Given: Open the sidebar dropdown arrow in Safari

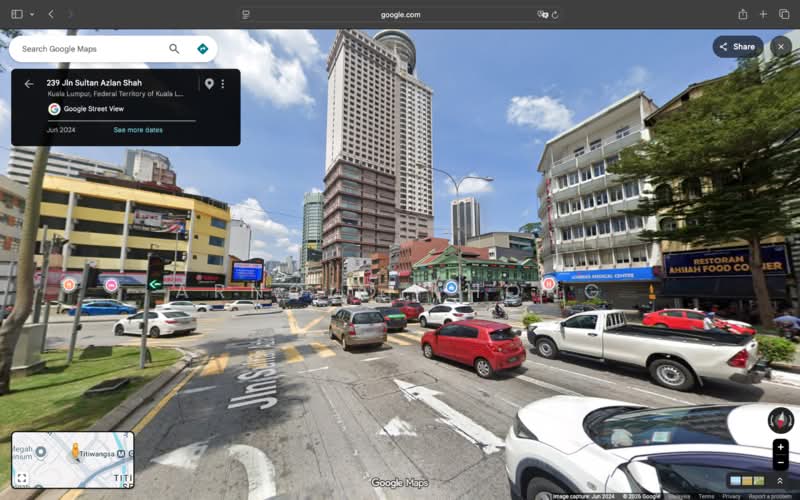Looking at the screenshot, I should pyautogui.click(x=32, y=14).
